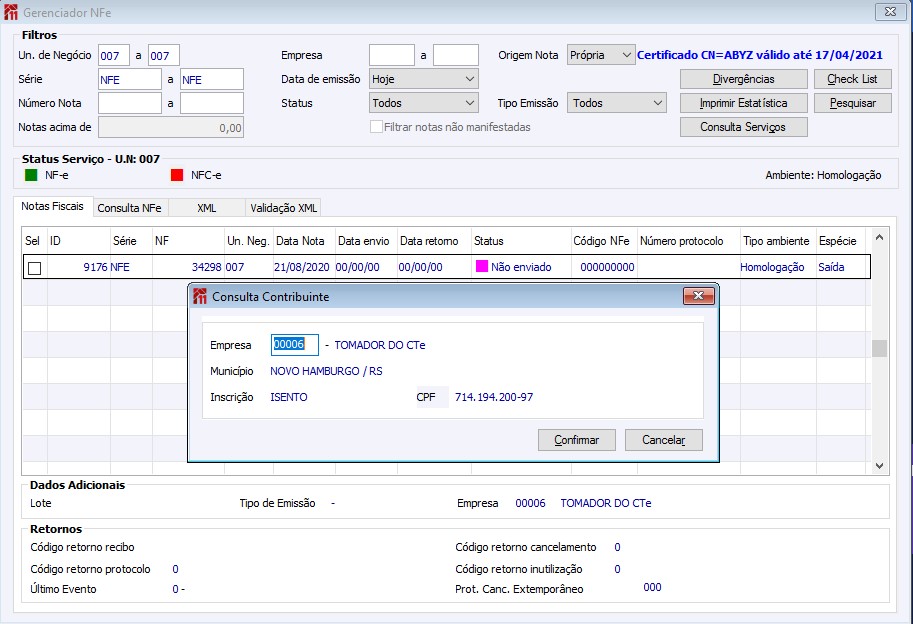Switch to the Consulta NFe tab

point(129,208)
